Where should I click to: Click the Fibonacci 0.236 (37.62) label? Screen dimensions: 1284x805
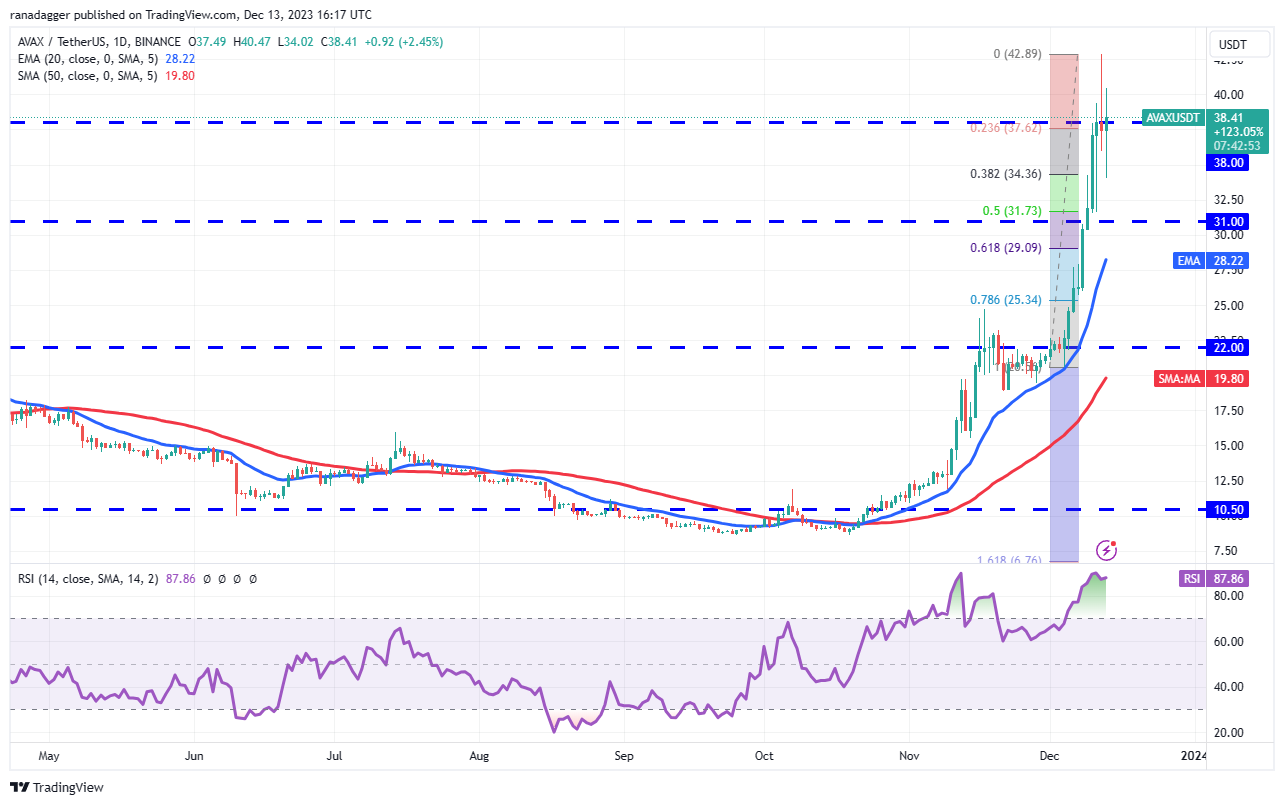click(x=1006, y=128)
